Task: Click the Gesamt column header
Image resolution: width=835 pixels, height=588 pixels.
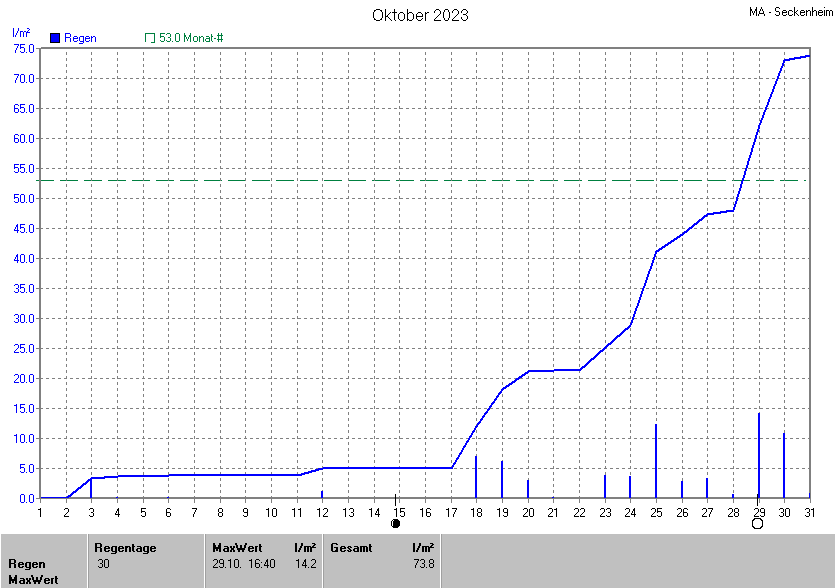Action: click(350, 548)
